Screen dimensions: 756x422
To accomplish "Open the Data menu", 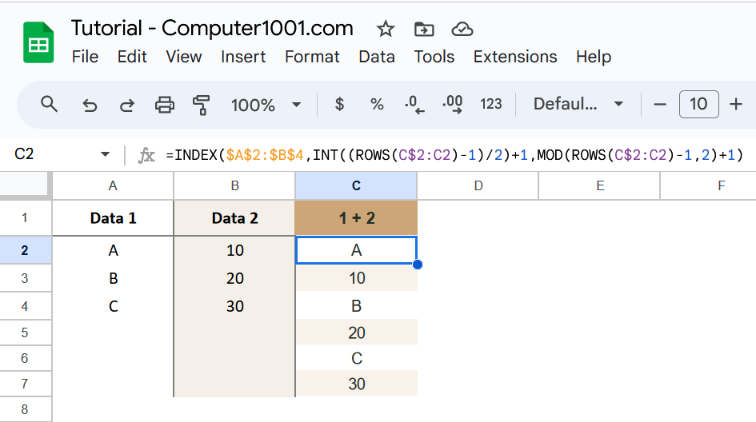I will (377, 57).
